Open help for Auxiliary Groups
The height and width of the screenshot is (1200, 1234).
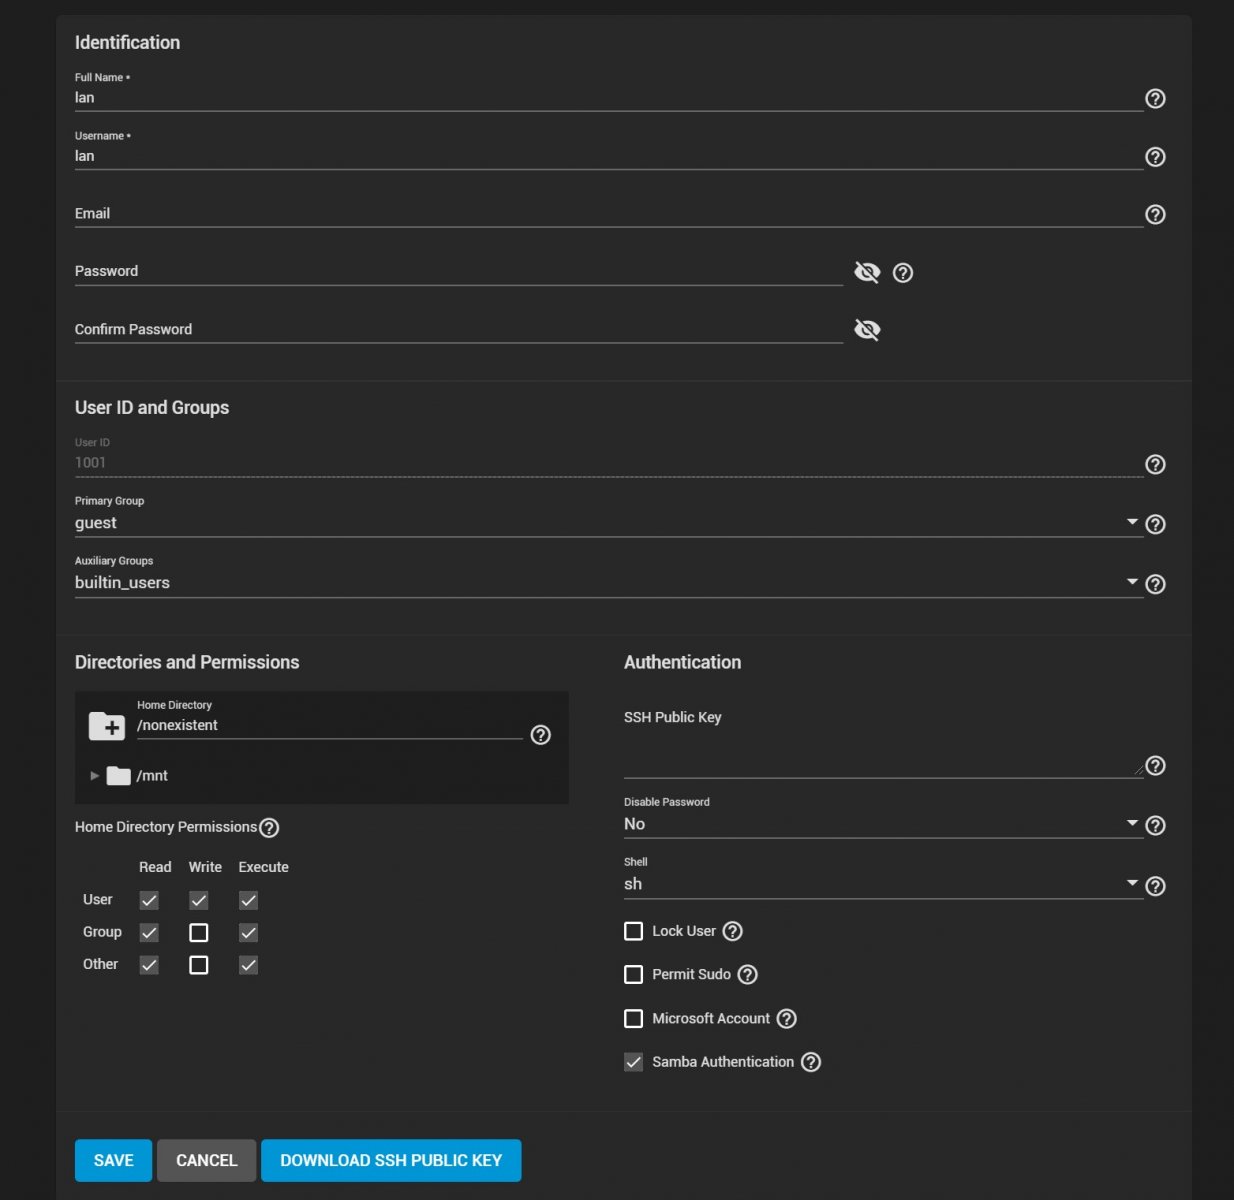pos(1155,584)
